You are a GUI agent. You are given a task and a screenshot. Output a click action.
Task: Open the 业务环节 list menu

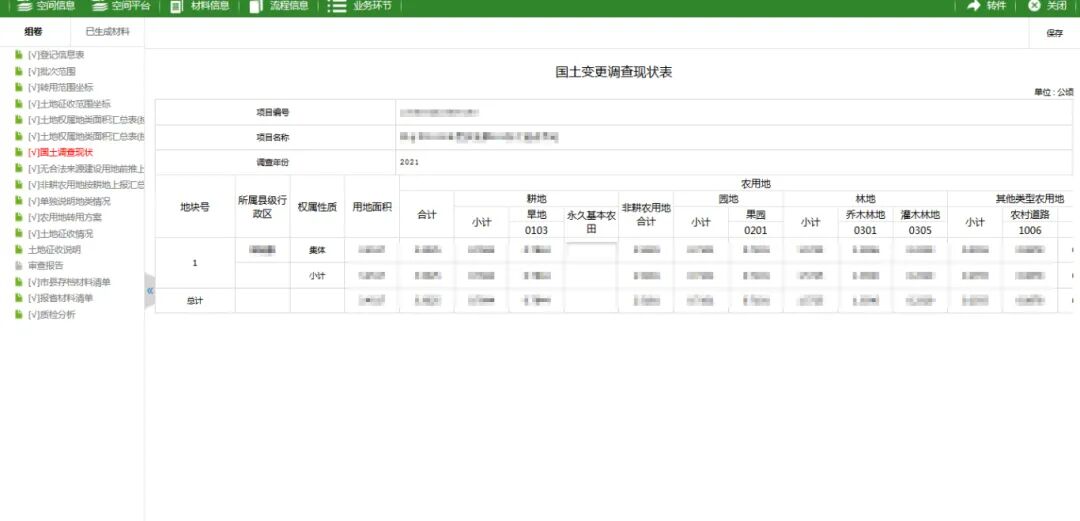coord(360,6)
